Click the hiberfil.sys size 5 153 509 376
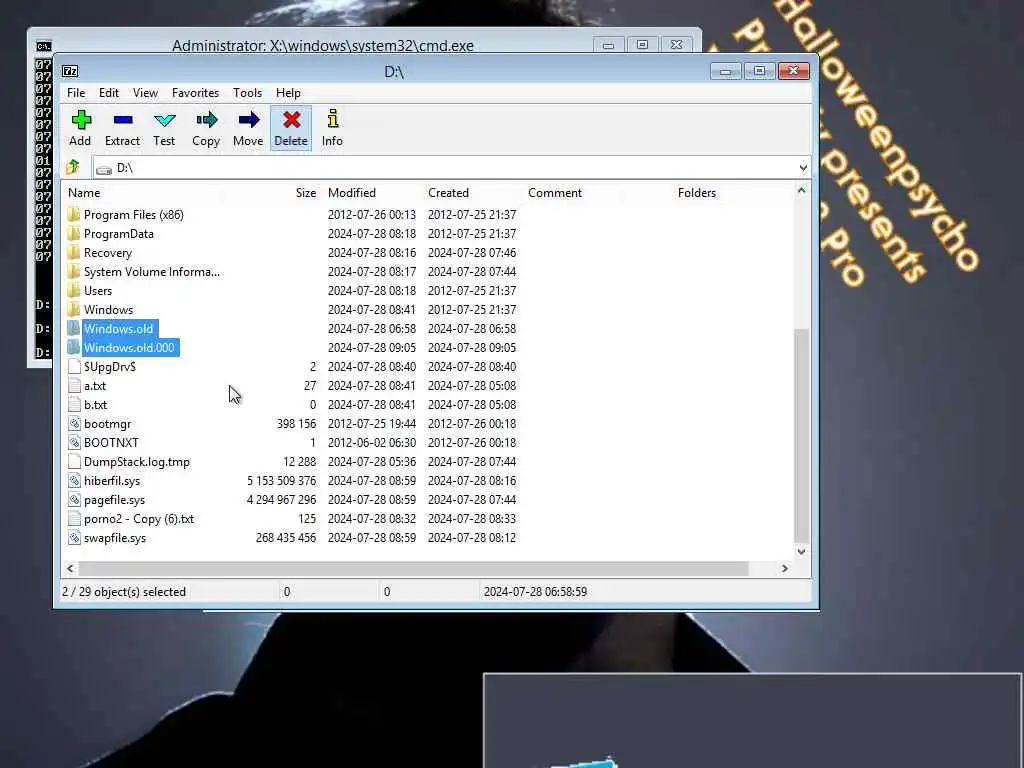Image resolution: width=1024 pixels, height=768 pixels. pyautogui.click(x=281, y=481)
